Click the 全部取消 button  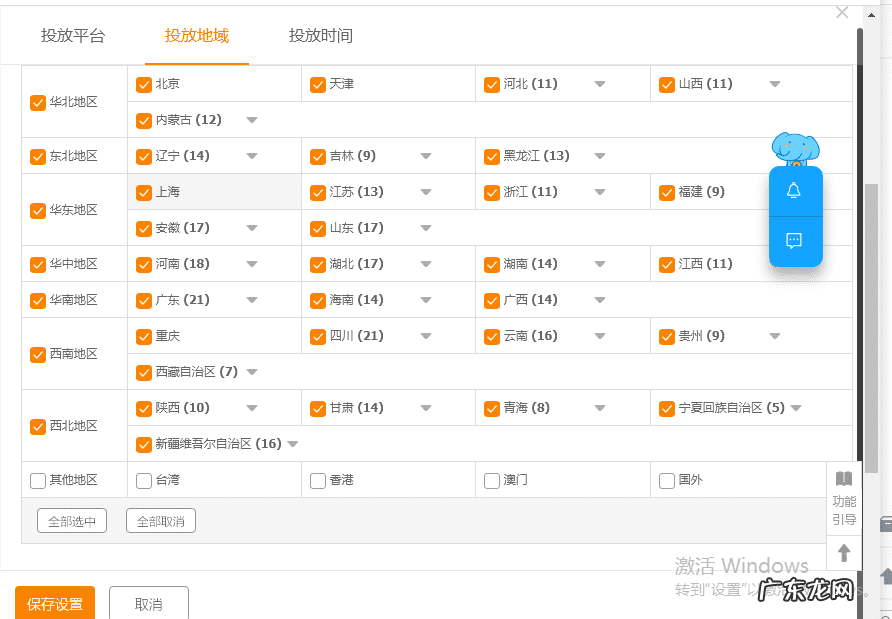coord(161,521)
